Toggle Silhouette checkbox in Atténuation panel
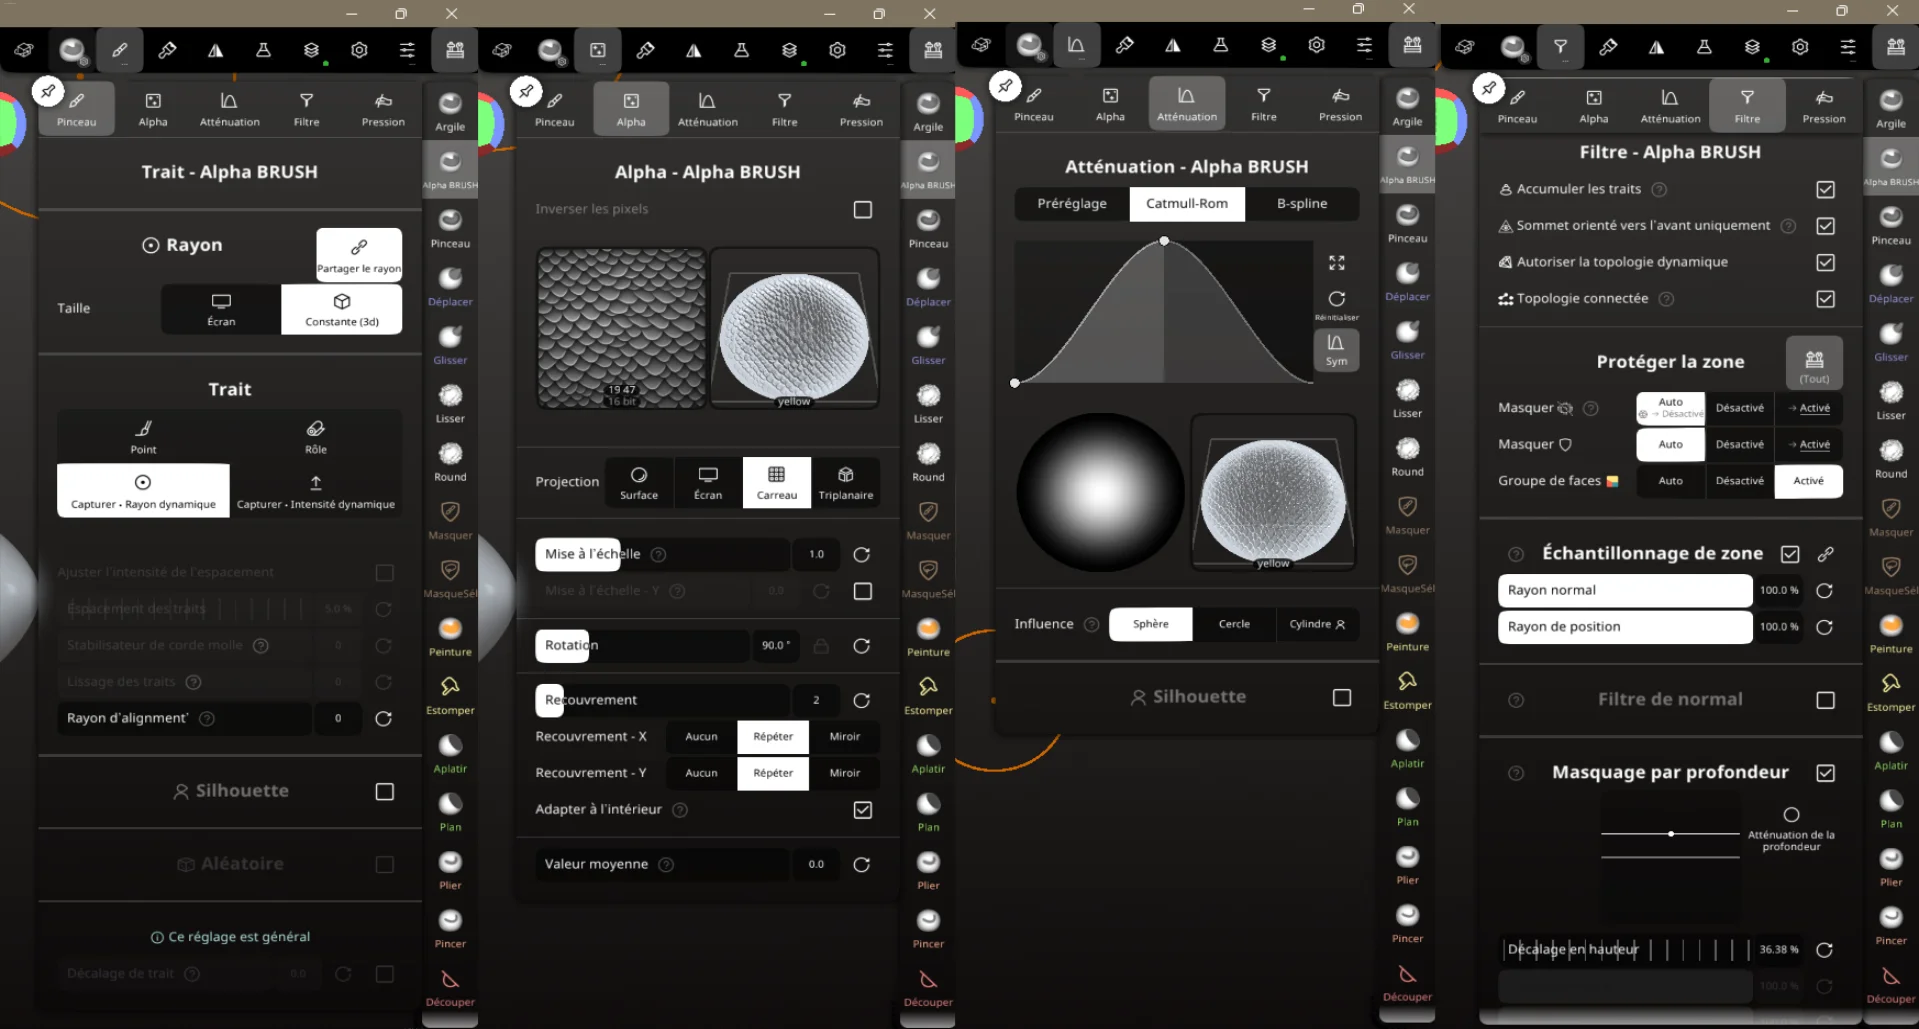Screen dimensions: 1919x1029 1342,698
